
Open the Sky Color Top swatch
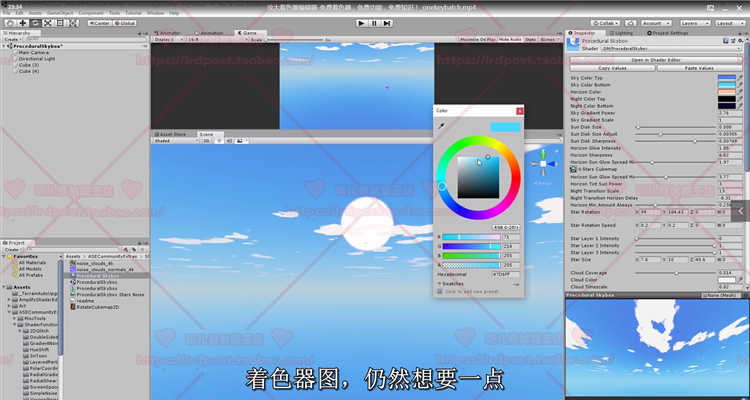coord(727,78)
